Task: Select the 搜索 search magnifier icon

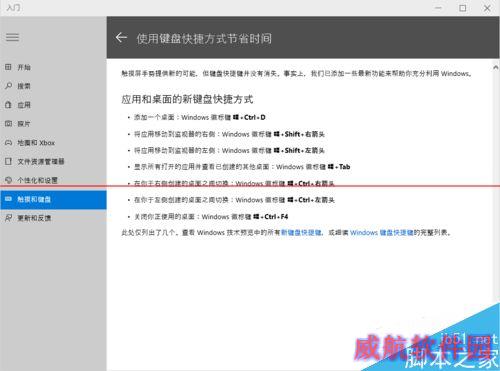Action: [8, 86]
